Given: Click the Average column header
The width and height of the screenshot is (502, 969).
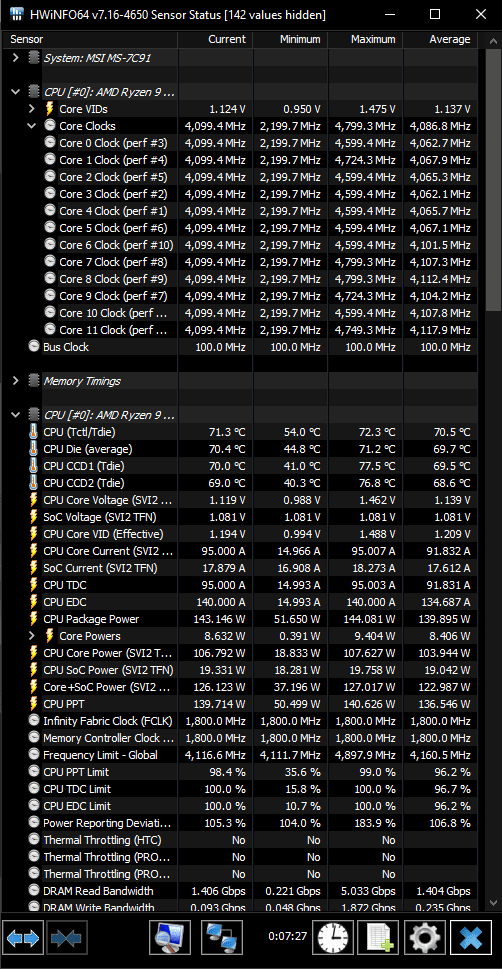Looking at the screenshot, I should [x=440, y=39].
